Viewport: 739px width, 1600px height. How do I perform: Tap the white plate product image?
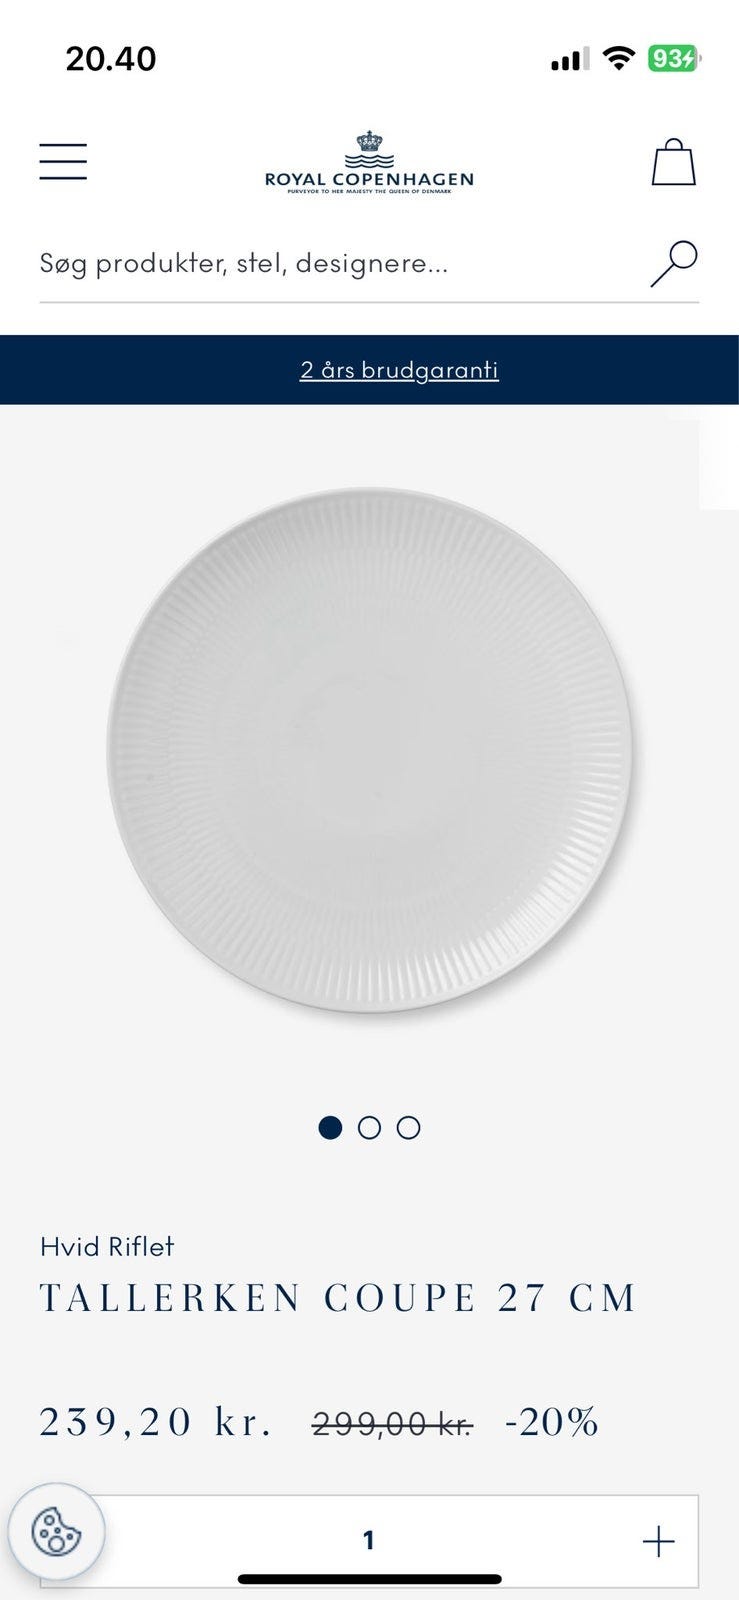click(369, 750)
